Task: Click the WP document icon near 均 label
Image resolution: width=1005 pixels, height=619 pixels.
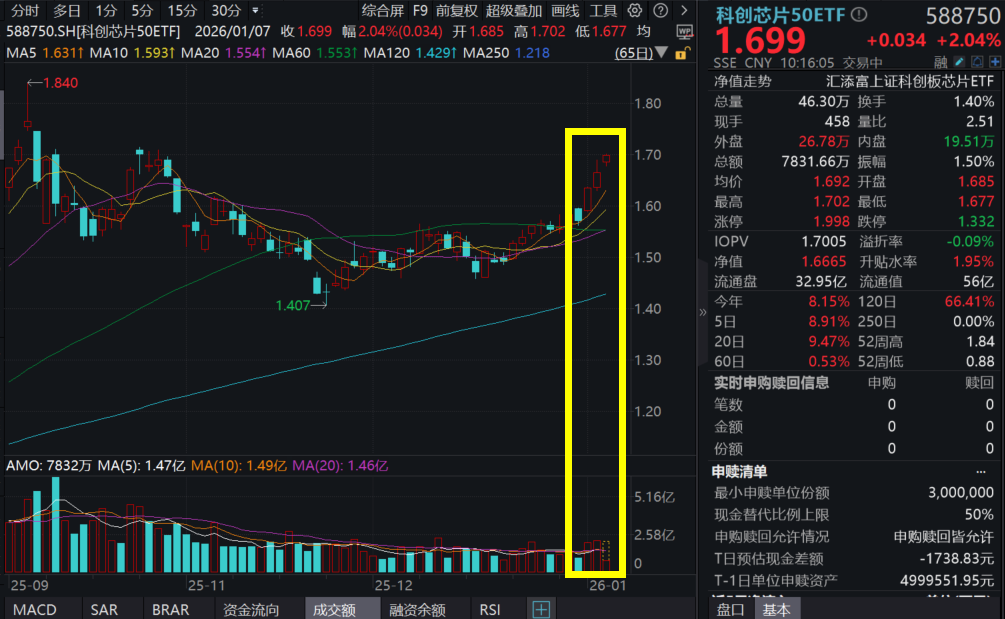Action: (684, 30)
